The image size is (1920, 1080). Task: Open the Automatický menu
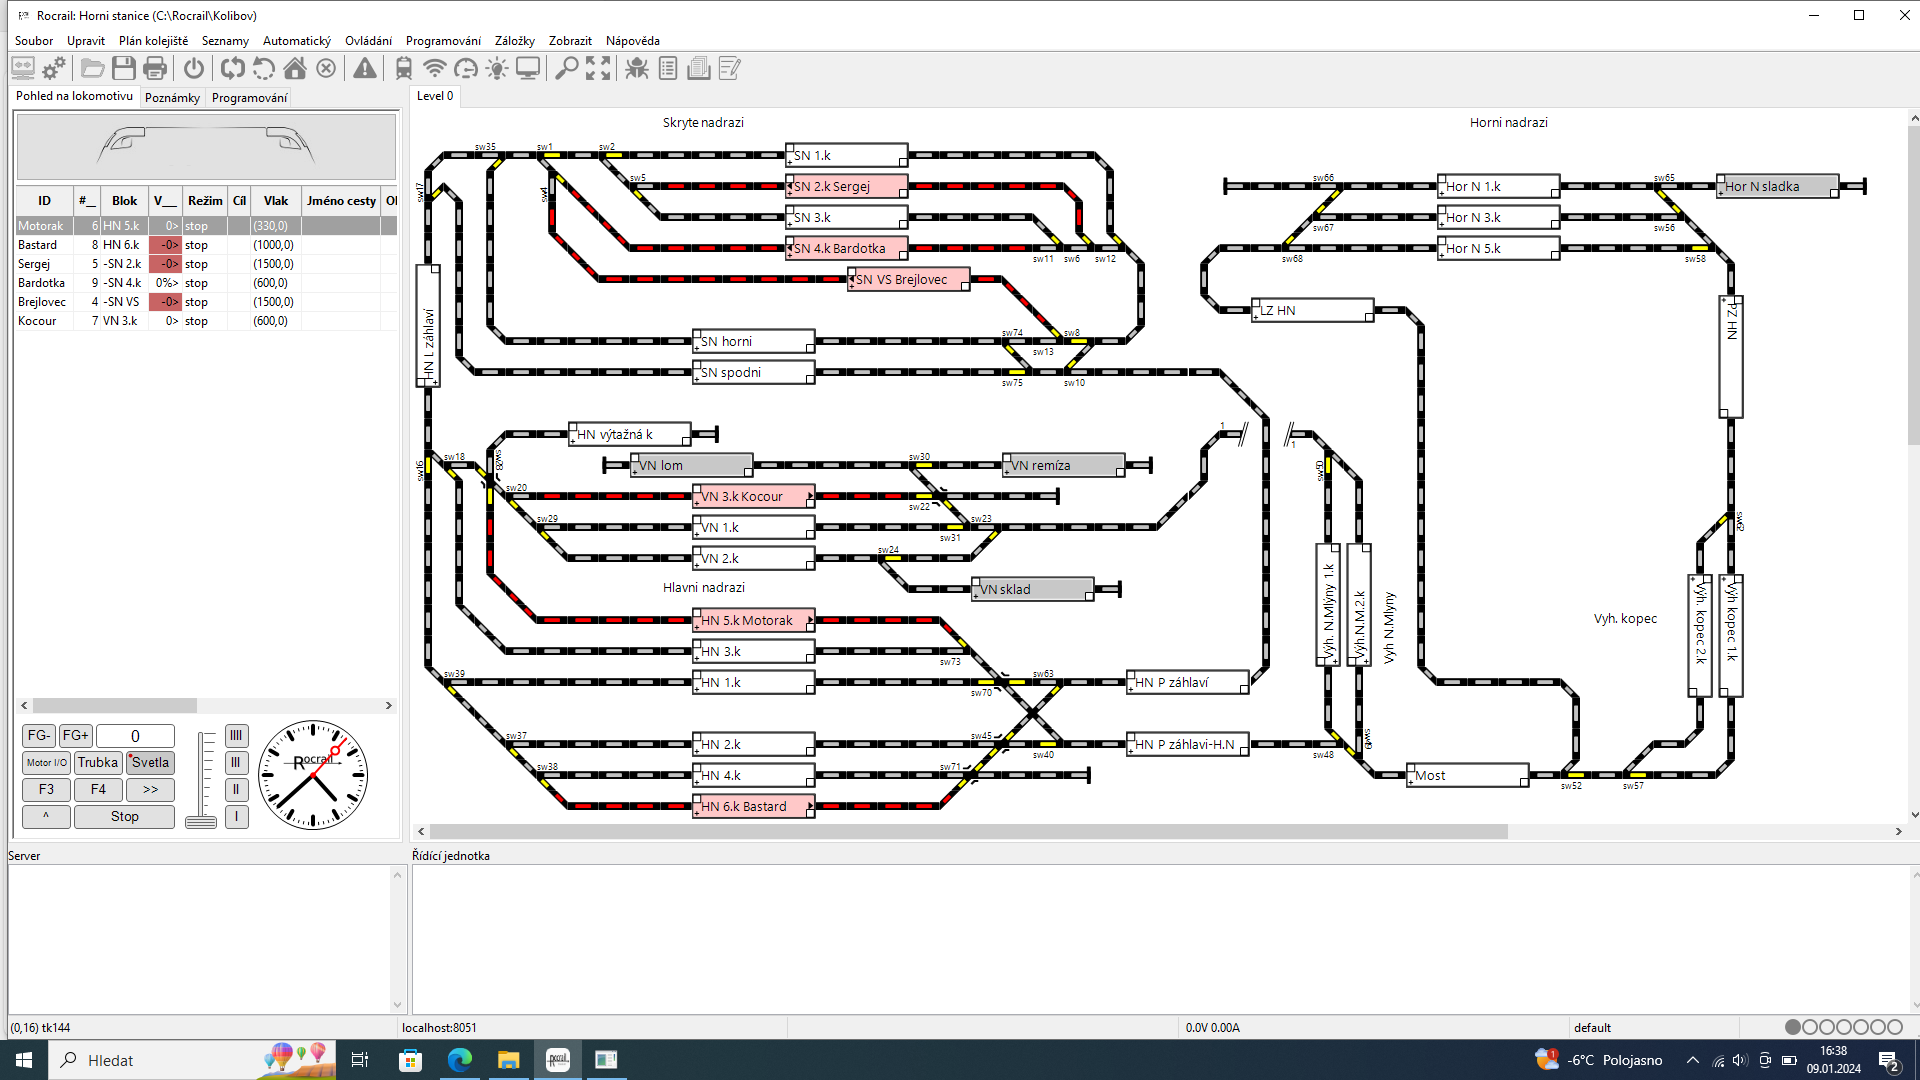(x=296, y=41)
